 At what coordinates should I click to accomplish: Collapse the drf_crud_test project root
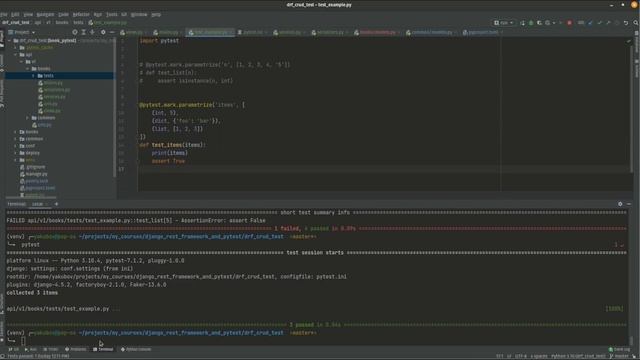pos(9,40)
